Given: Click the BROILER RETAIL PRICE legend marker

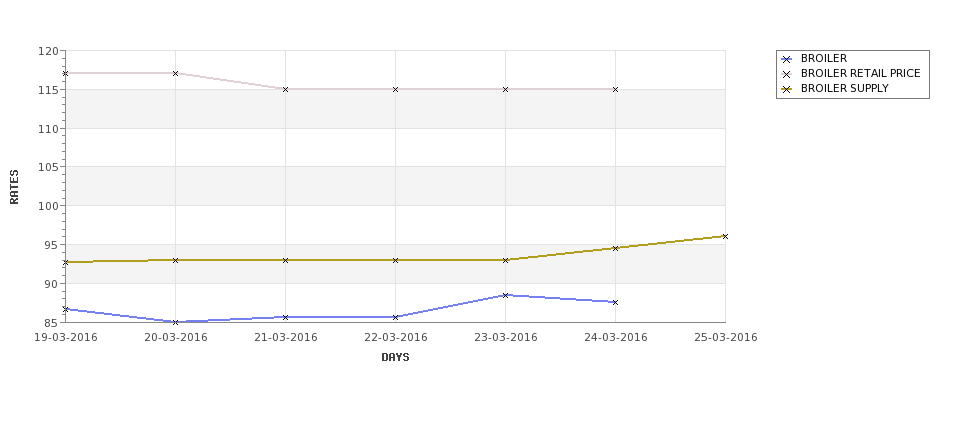Looking at the screenshot, I should pos(786,74).
